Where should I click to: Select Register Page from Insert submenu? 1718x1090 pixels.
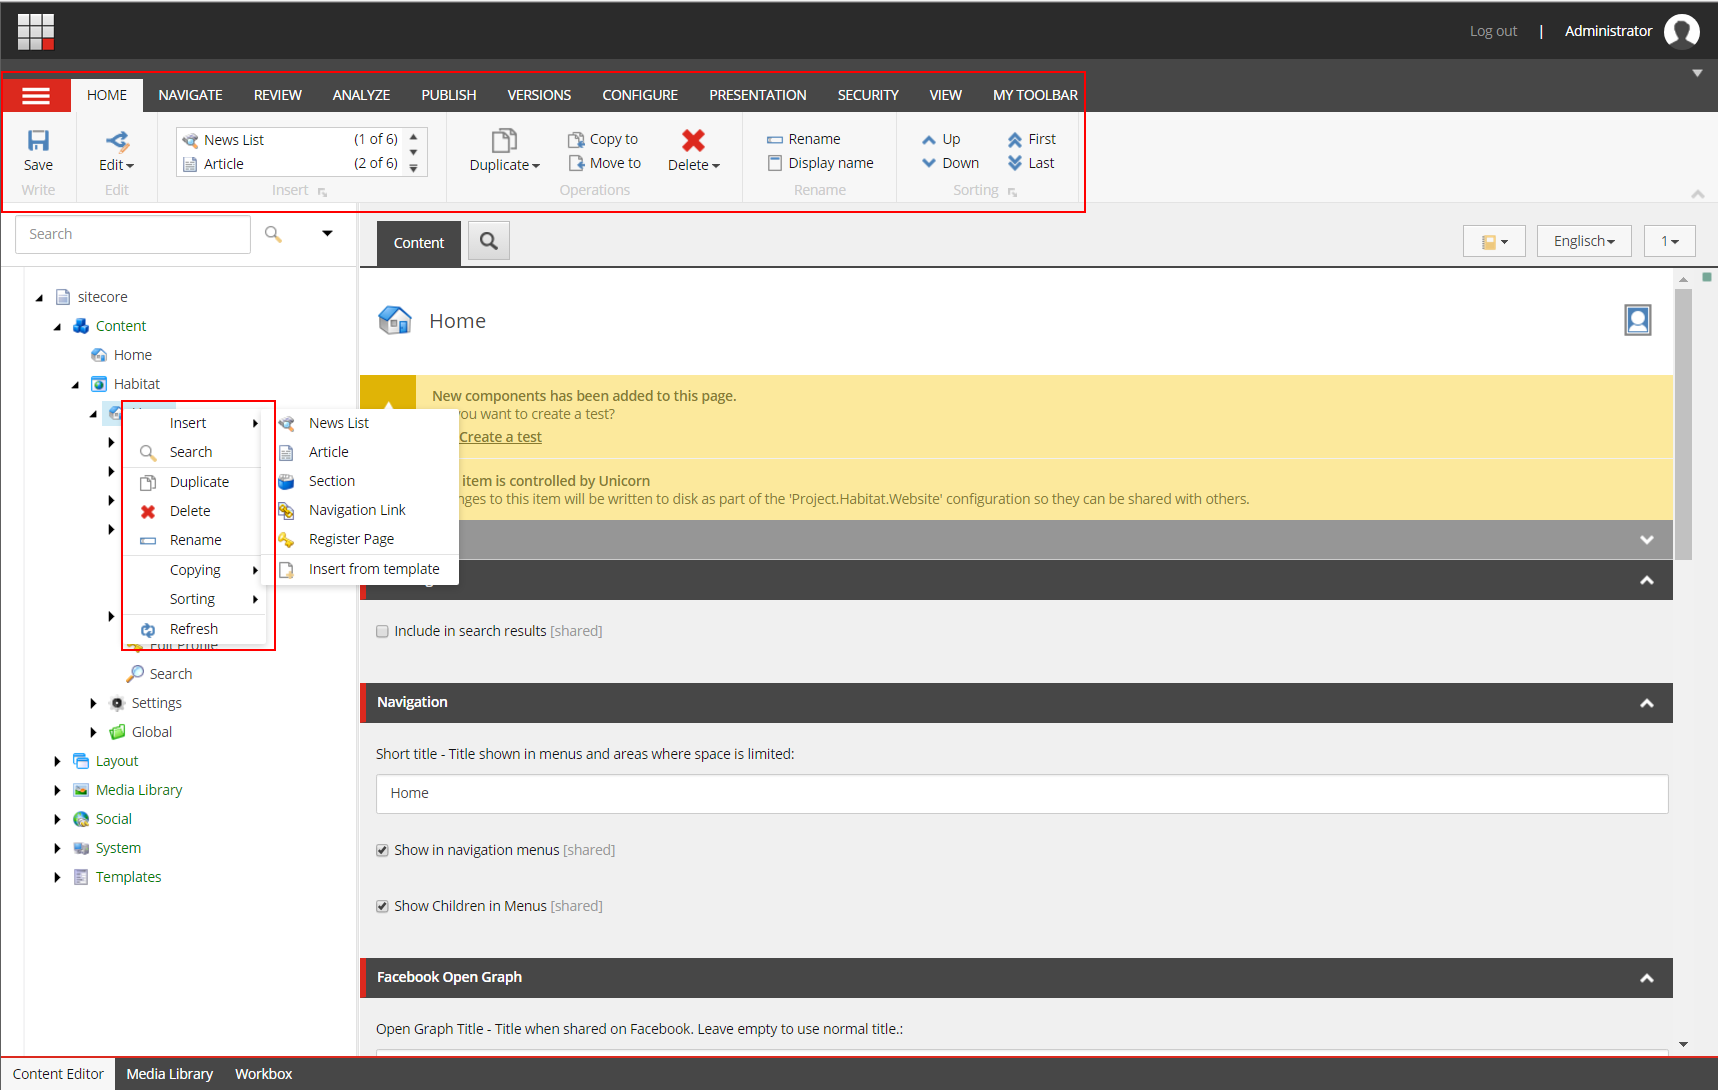[x=351, y=539]
